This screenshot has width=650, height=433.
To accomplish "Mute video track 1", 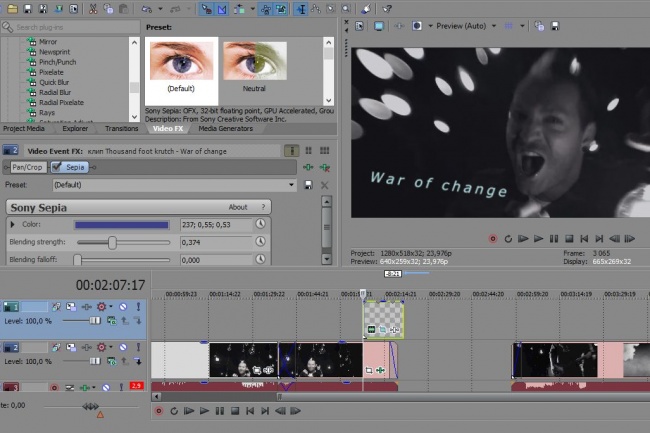I will 123,307.
